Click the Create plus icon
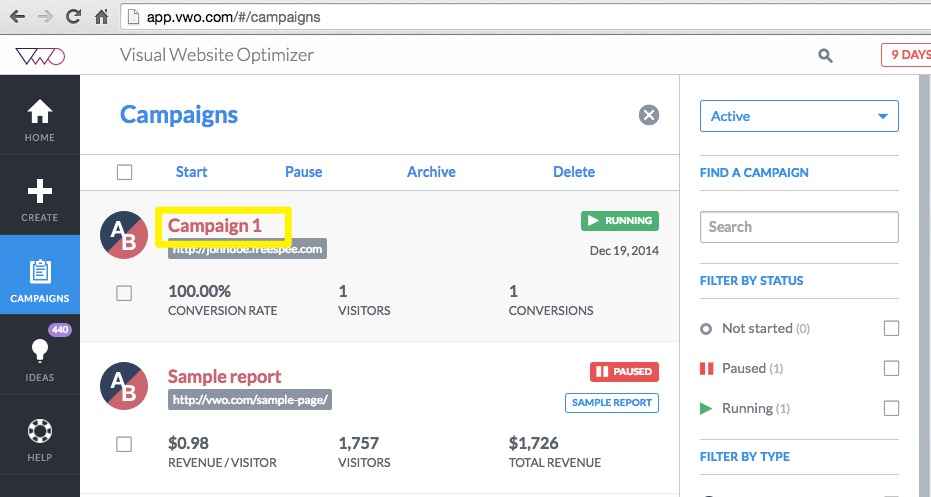 point(40,191)
